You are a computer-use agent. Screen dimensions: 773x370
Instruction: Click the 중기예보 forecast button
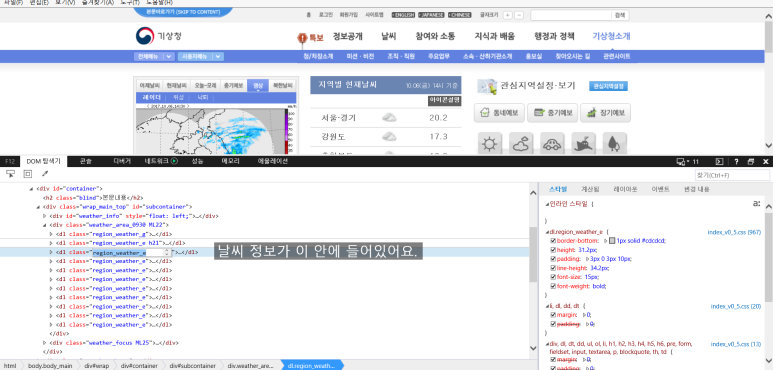pos(552,113)
